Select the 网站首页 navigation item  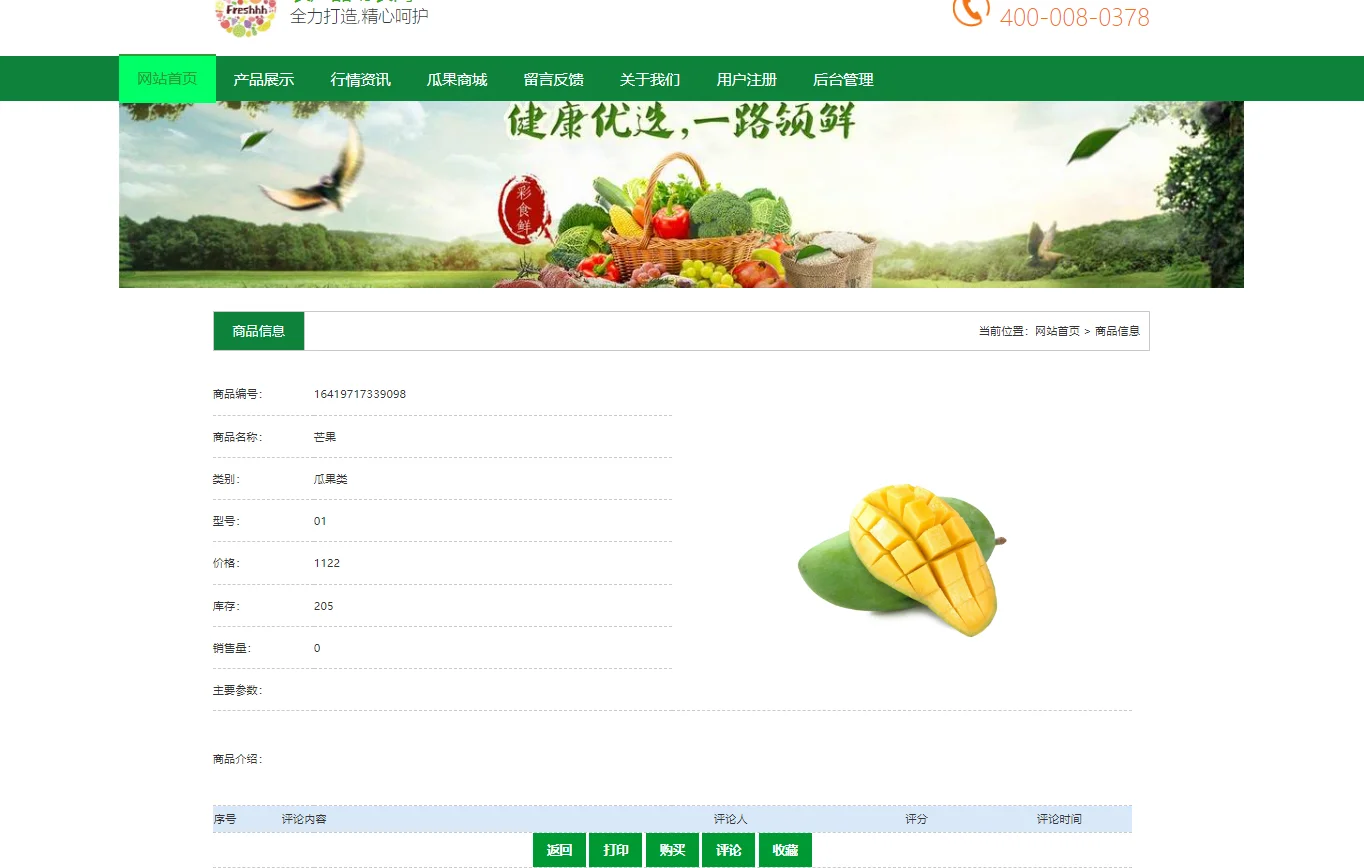[x=167, y=78]
